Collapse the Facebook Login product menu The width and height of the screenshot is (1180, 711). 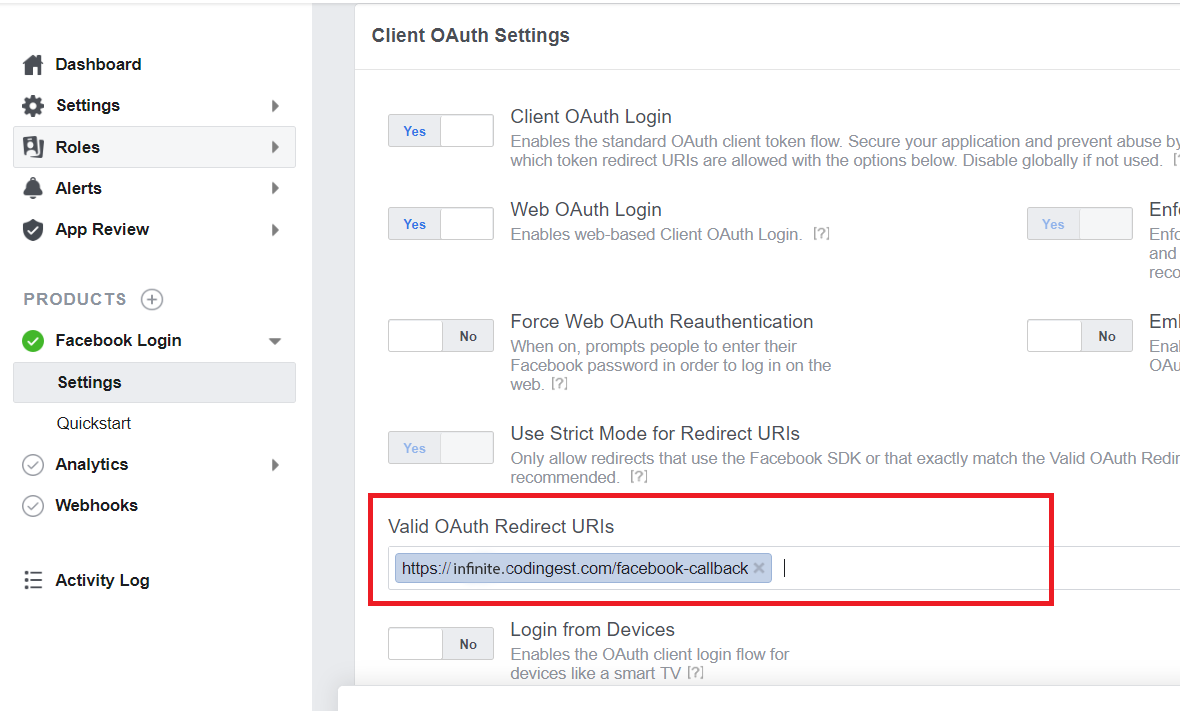pos(275,341)
